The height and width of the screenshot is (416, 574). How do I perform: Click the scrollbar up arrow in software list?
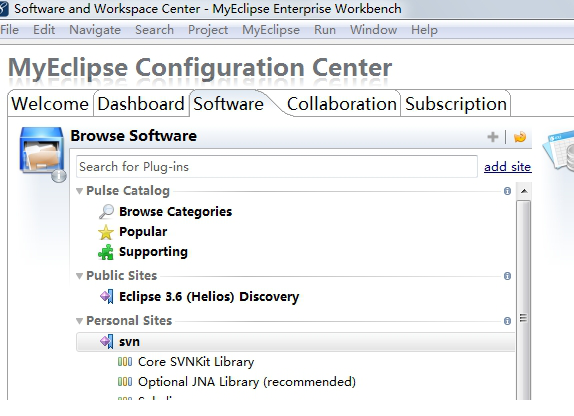pyautogui.click(x=524, y=191)
